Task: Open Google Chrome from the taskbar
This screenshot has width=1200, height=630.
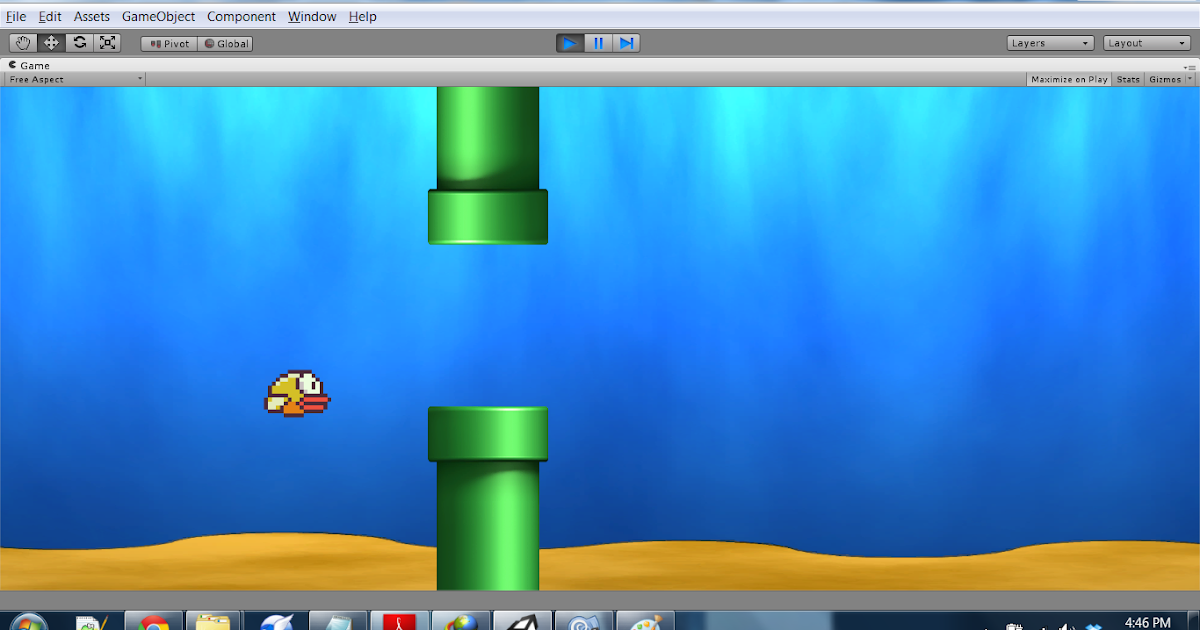Action: 153,622
